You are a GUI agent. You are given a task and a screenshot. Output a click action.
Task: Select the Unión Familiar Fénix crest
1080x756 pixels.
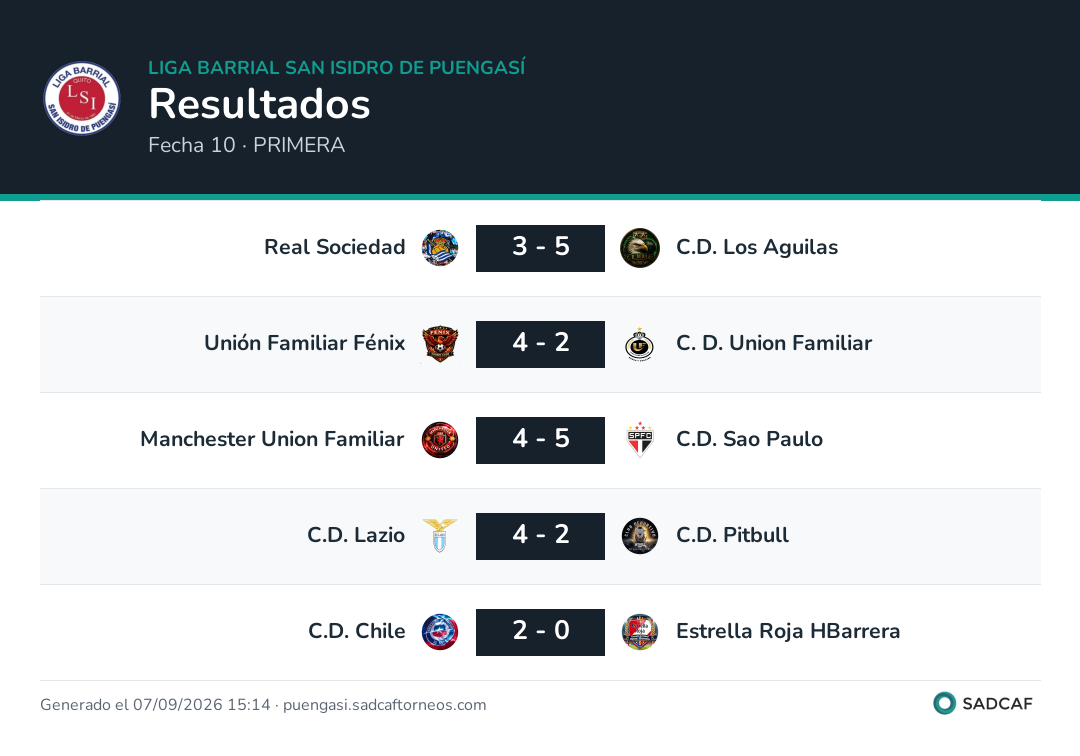coord(440,344)
